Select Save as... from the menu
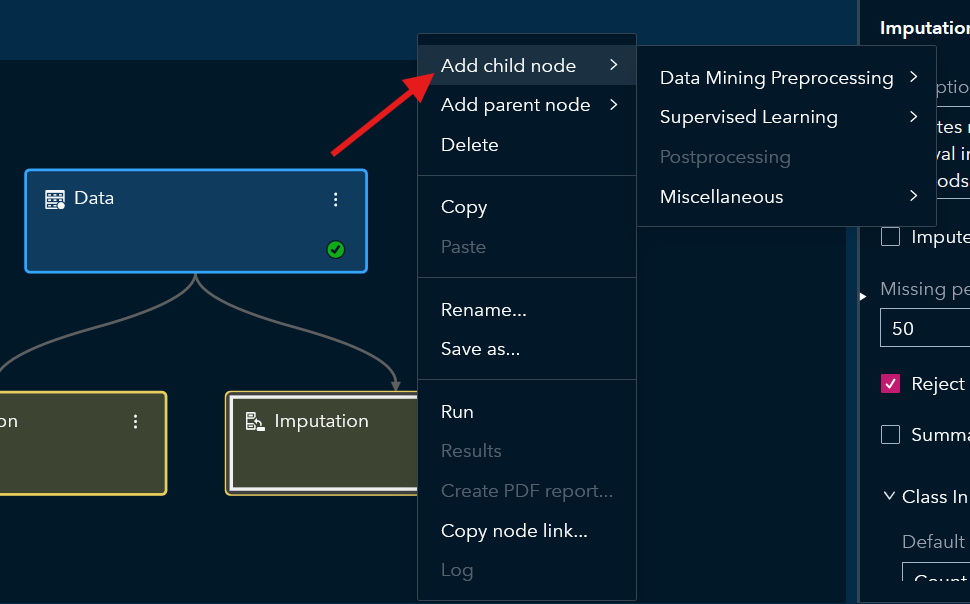 point(480,349)
